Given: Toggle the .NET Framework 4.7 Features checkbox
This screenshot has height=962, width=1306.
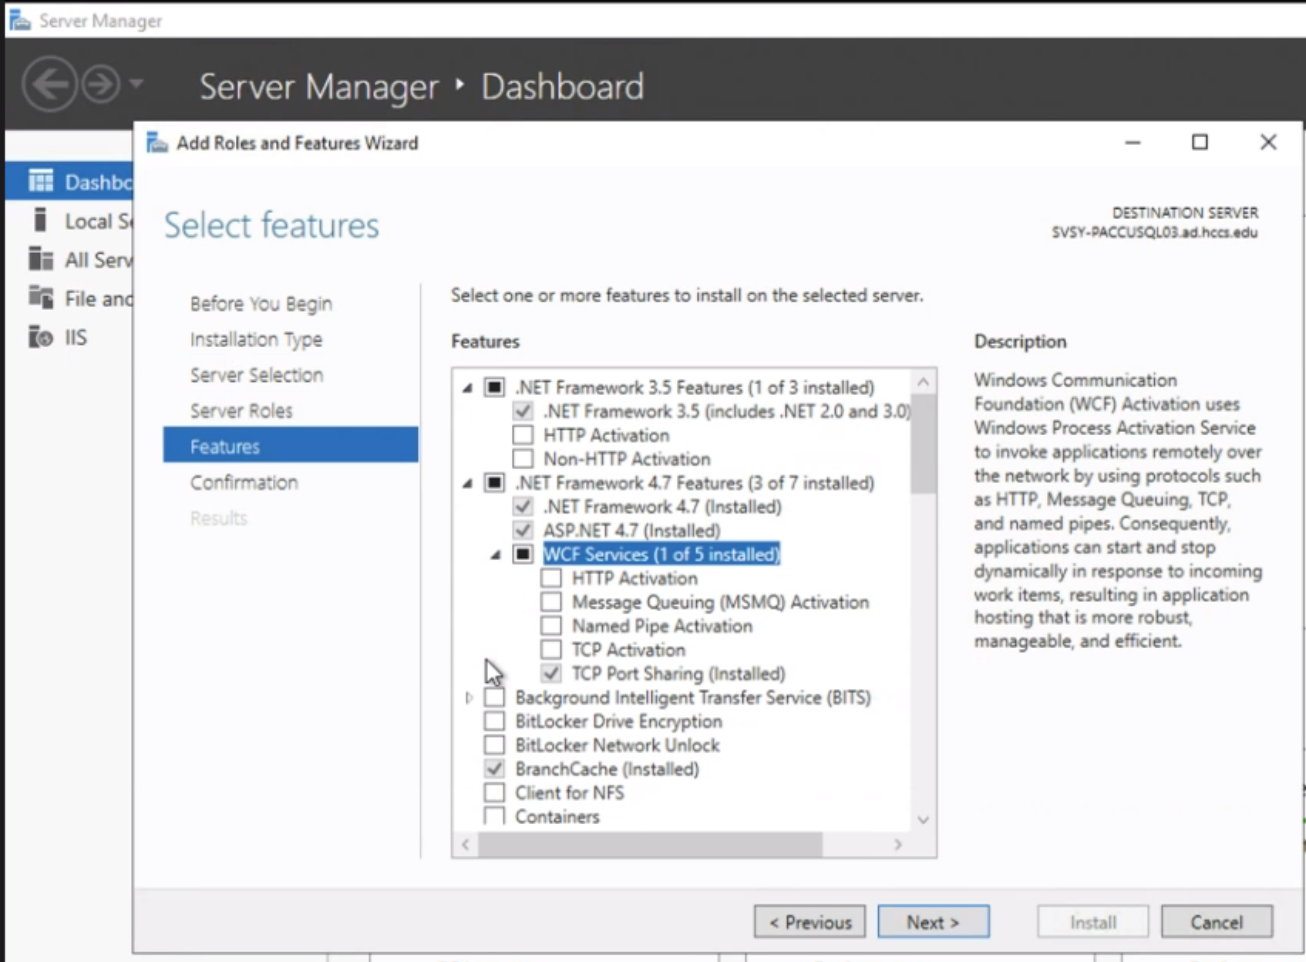Looking at the screenshot, I should pyautogui.click(x=495, y=483).
